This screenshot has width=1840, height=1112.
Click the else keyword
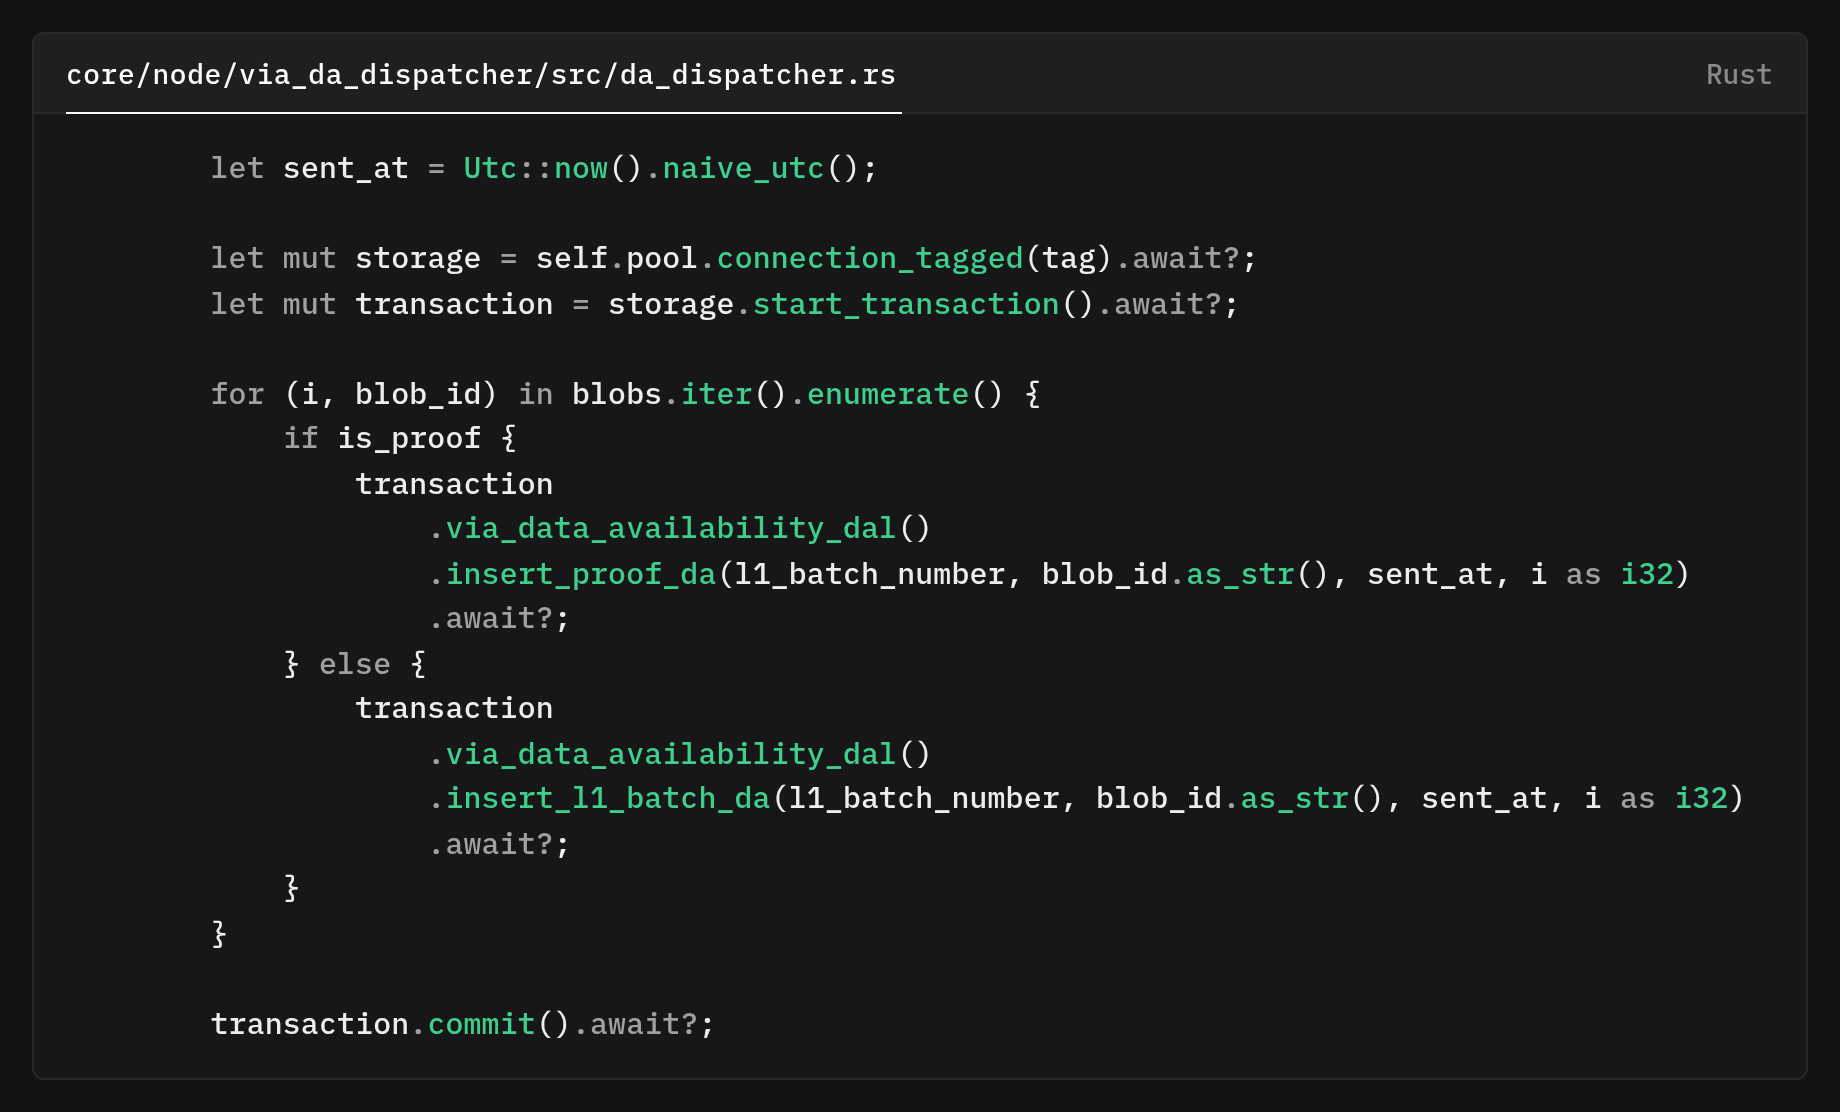coord(354,664)
